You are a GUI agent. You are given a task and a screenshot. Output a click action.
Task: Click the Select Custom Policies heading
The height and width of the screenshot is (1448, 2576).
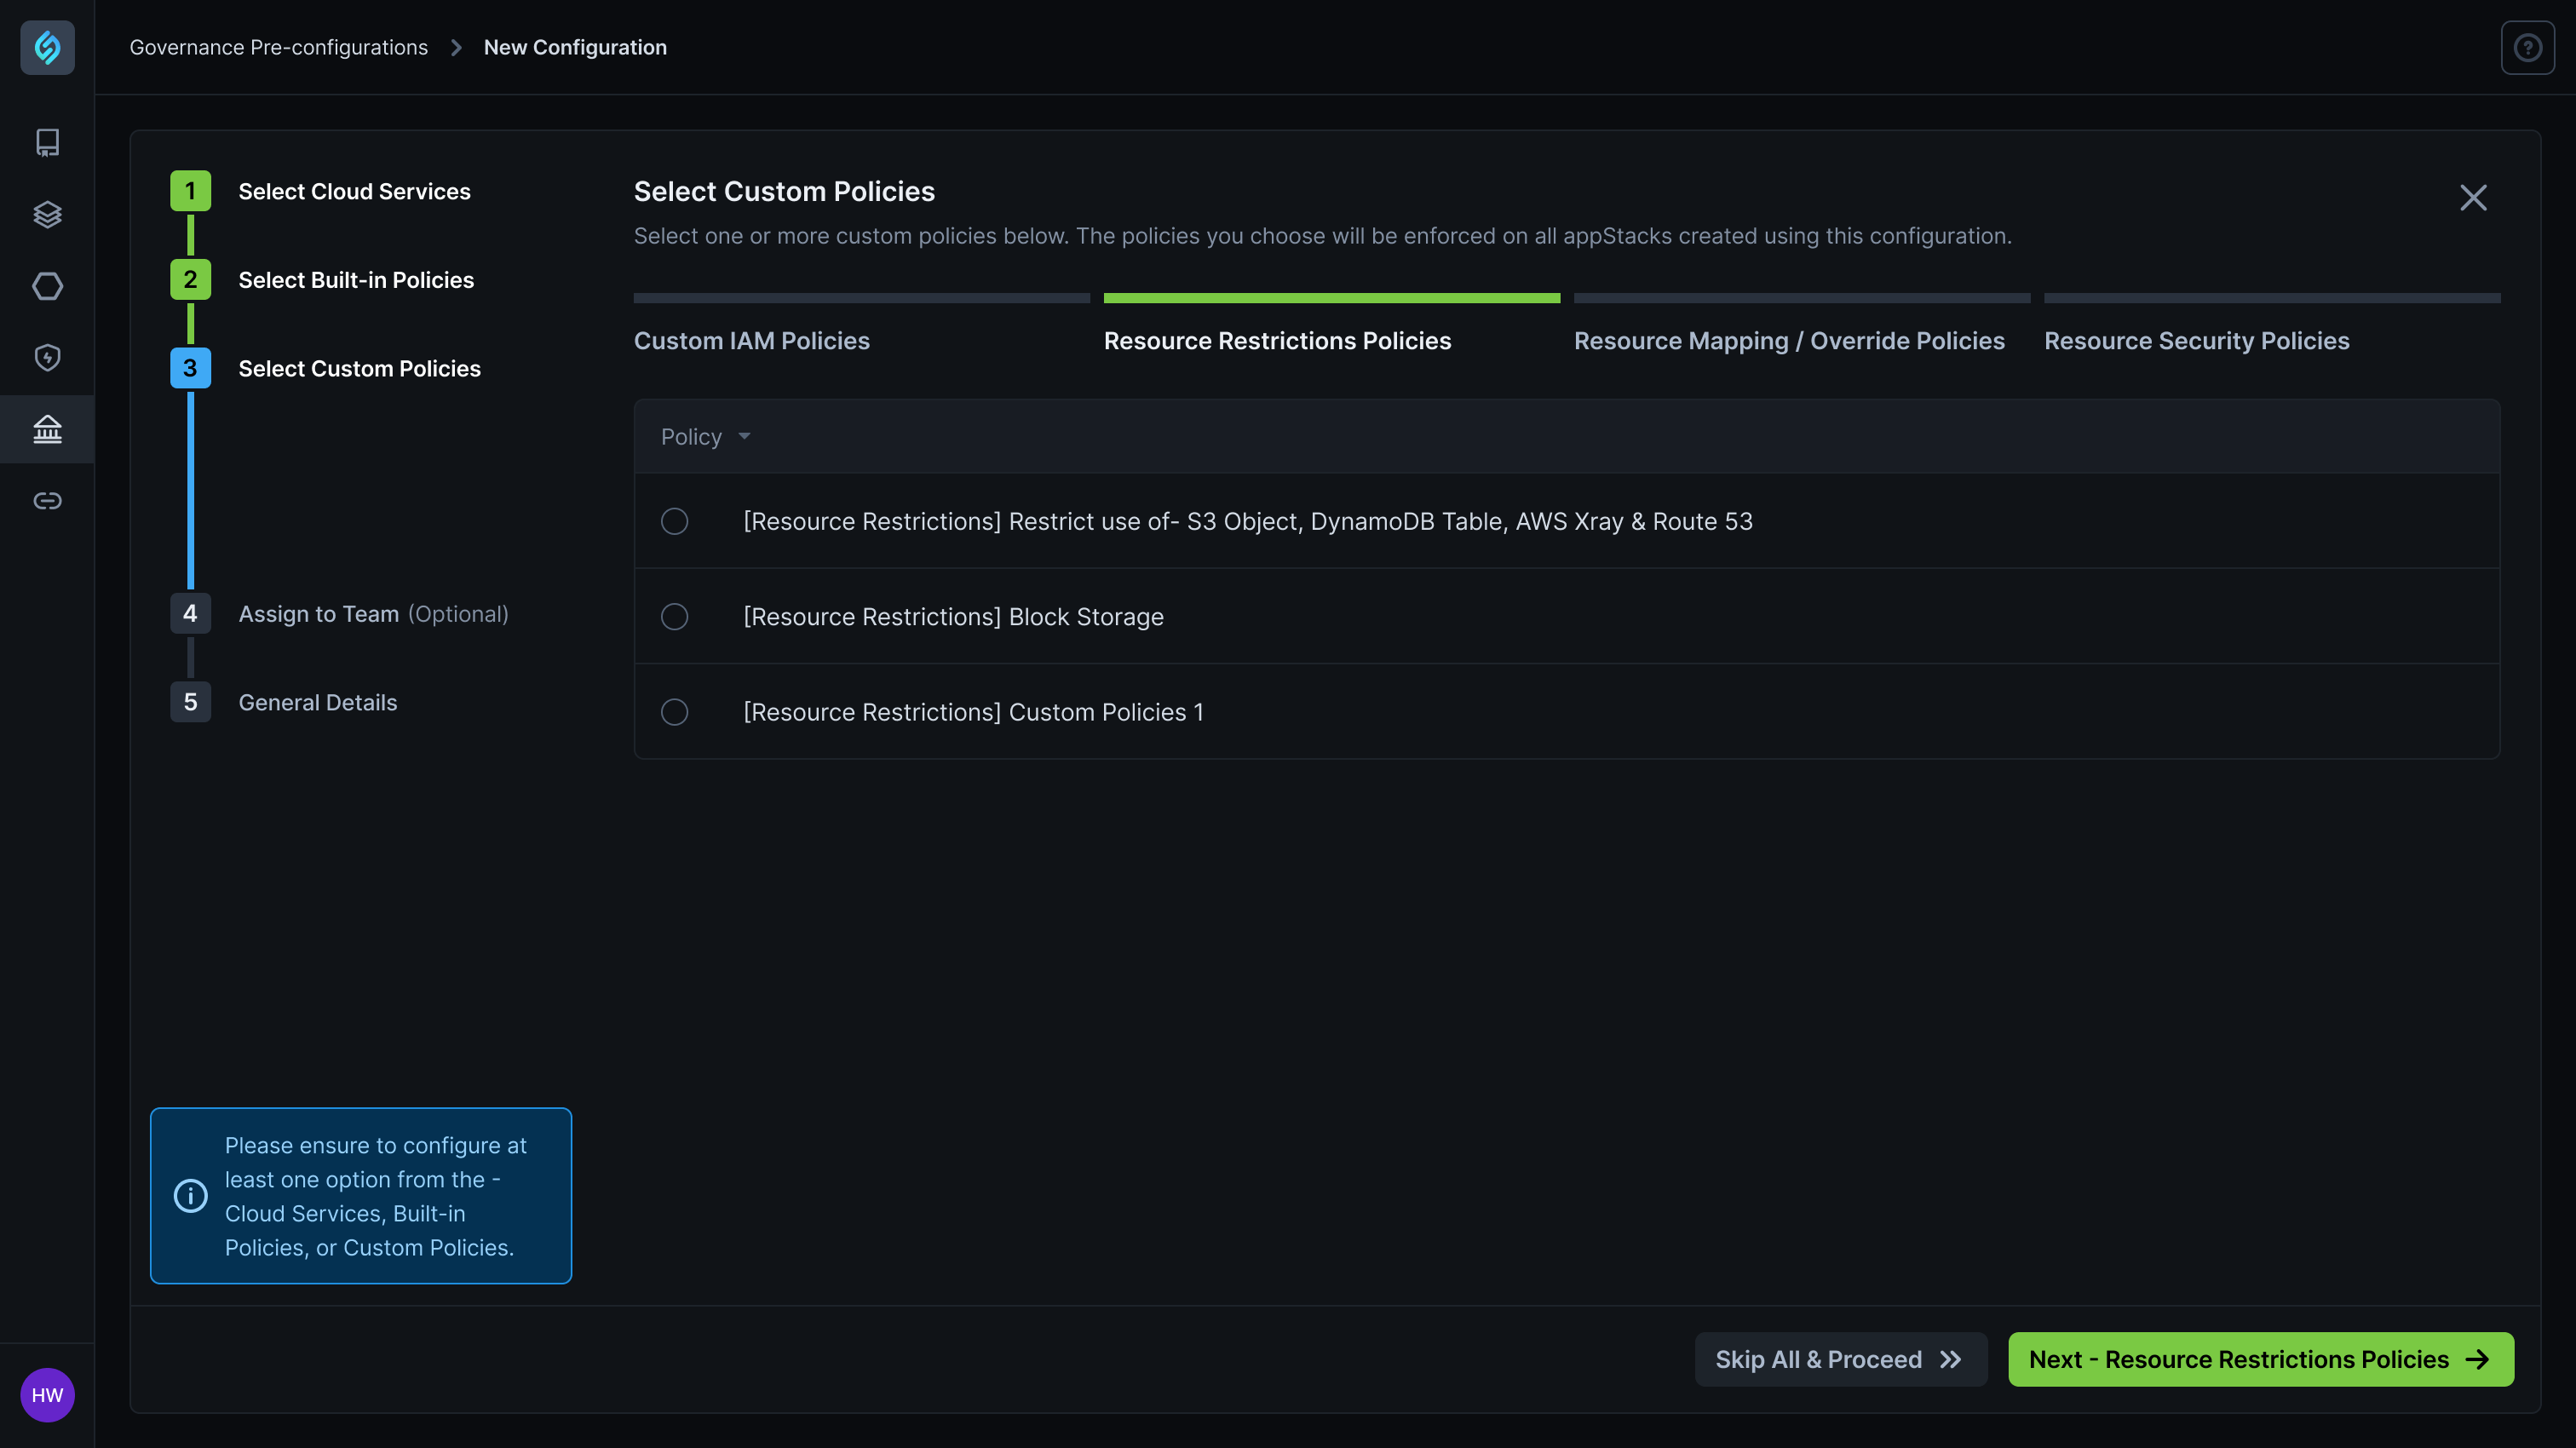coord(784,191)
